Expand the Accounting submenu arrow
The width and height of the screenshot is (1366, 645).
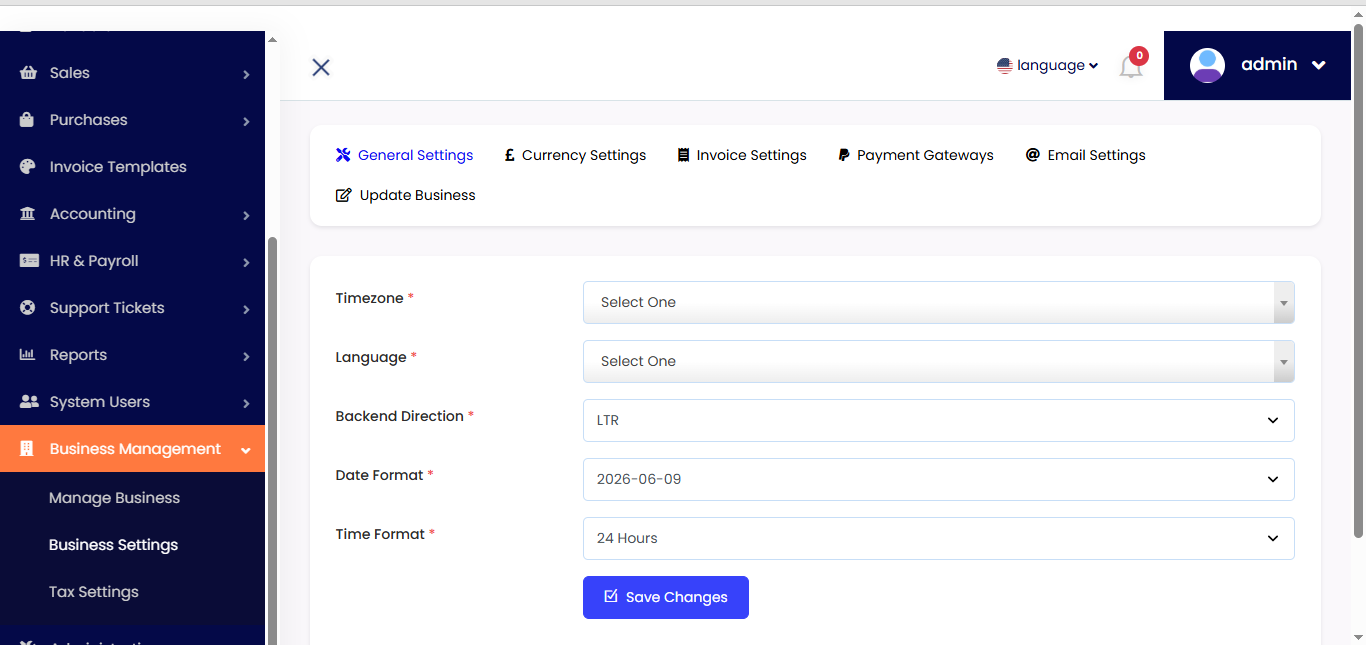click(x=246, y=215)
